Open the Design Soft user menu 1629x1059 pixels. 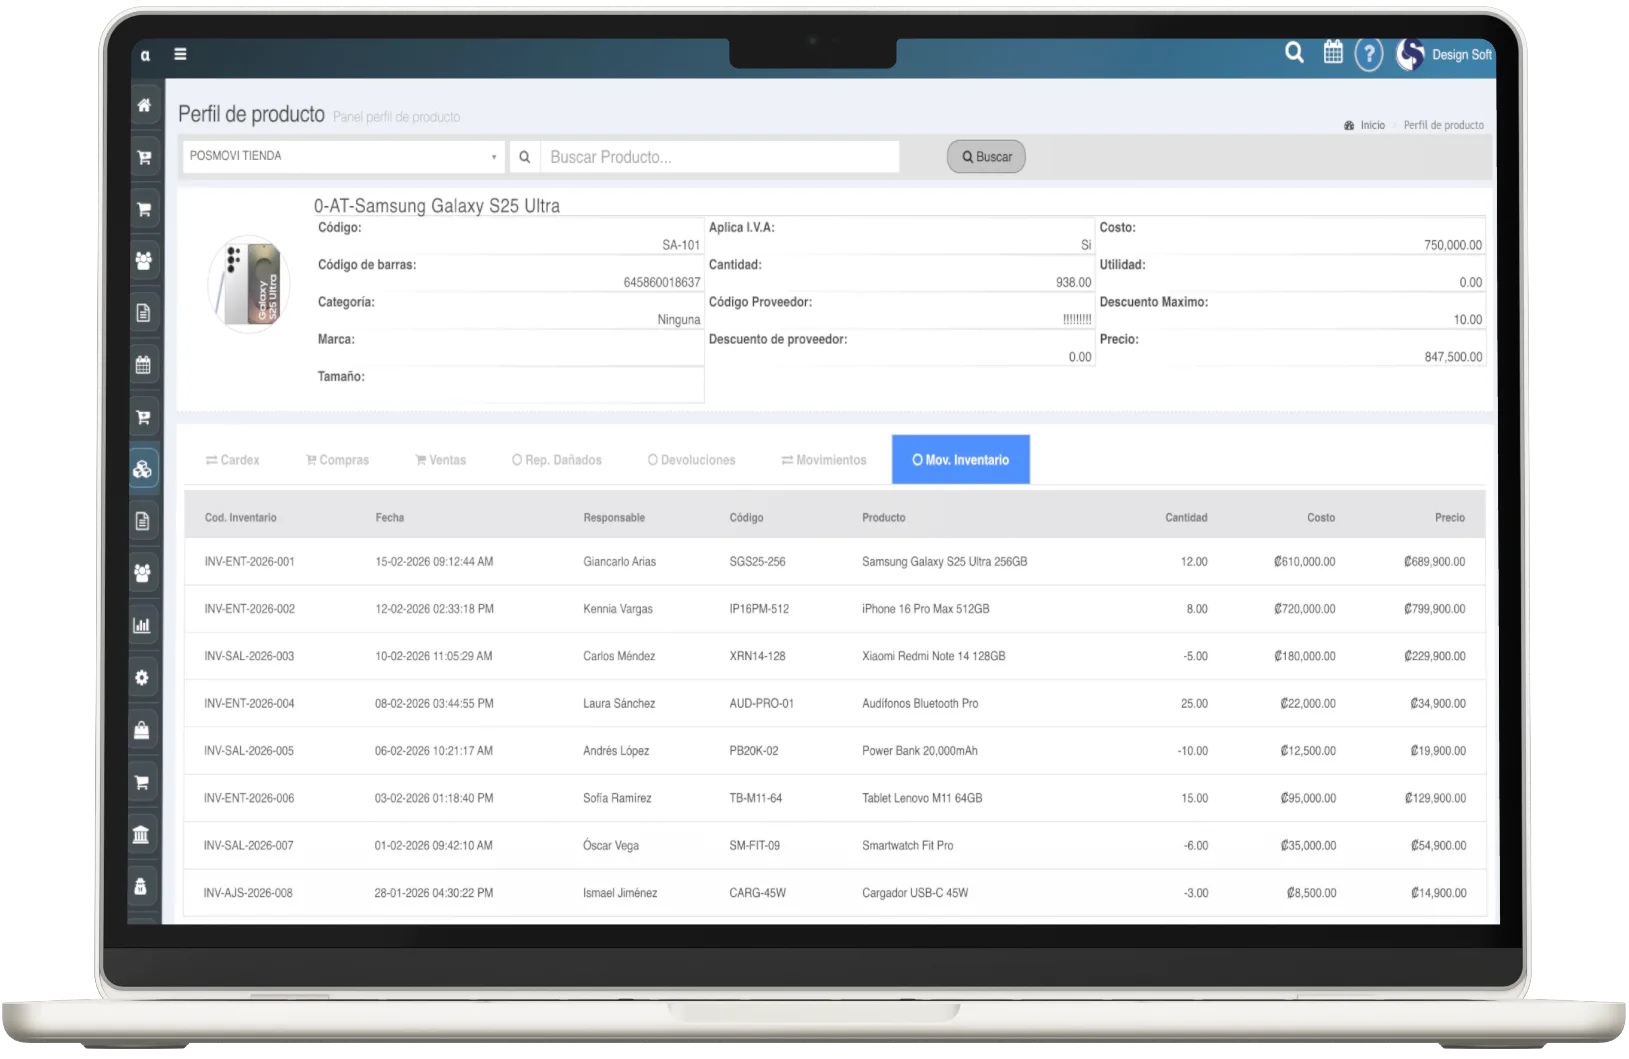[1446, 55]
